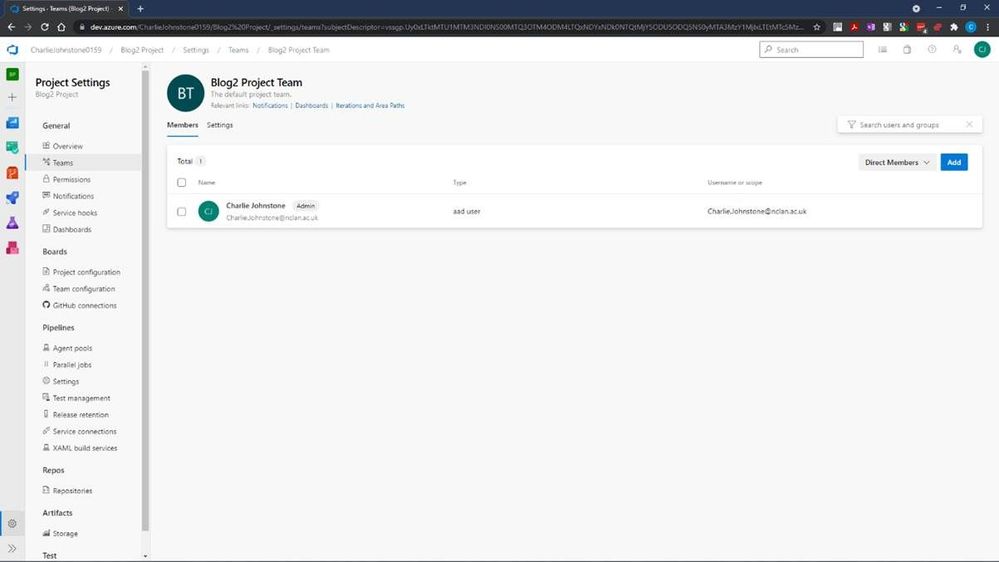
Task: Open the Overview hub icon in left rail
Action: [x=12, y=122]
